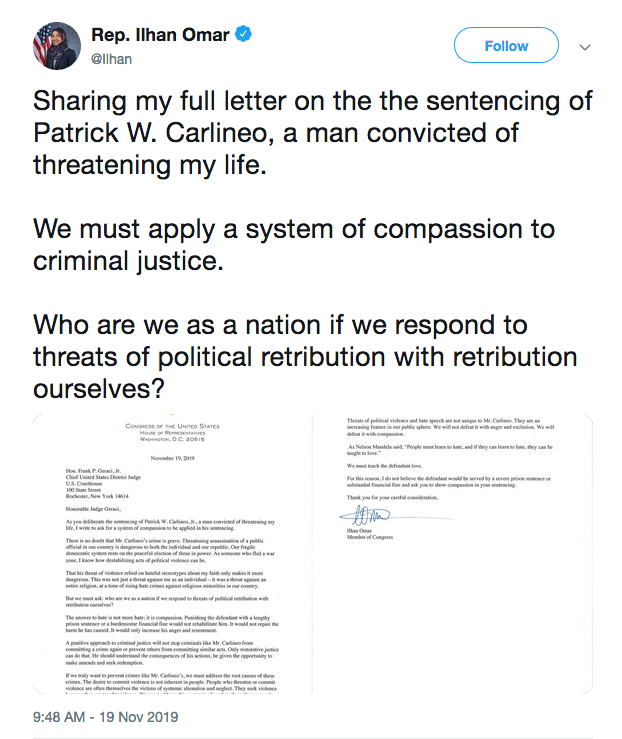Click the Hon. Frank P. Geraci address block
622x739 pixels.
(103, 483)
